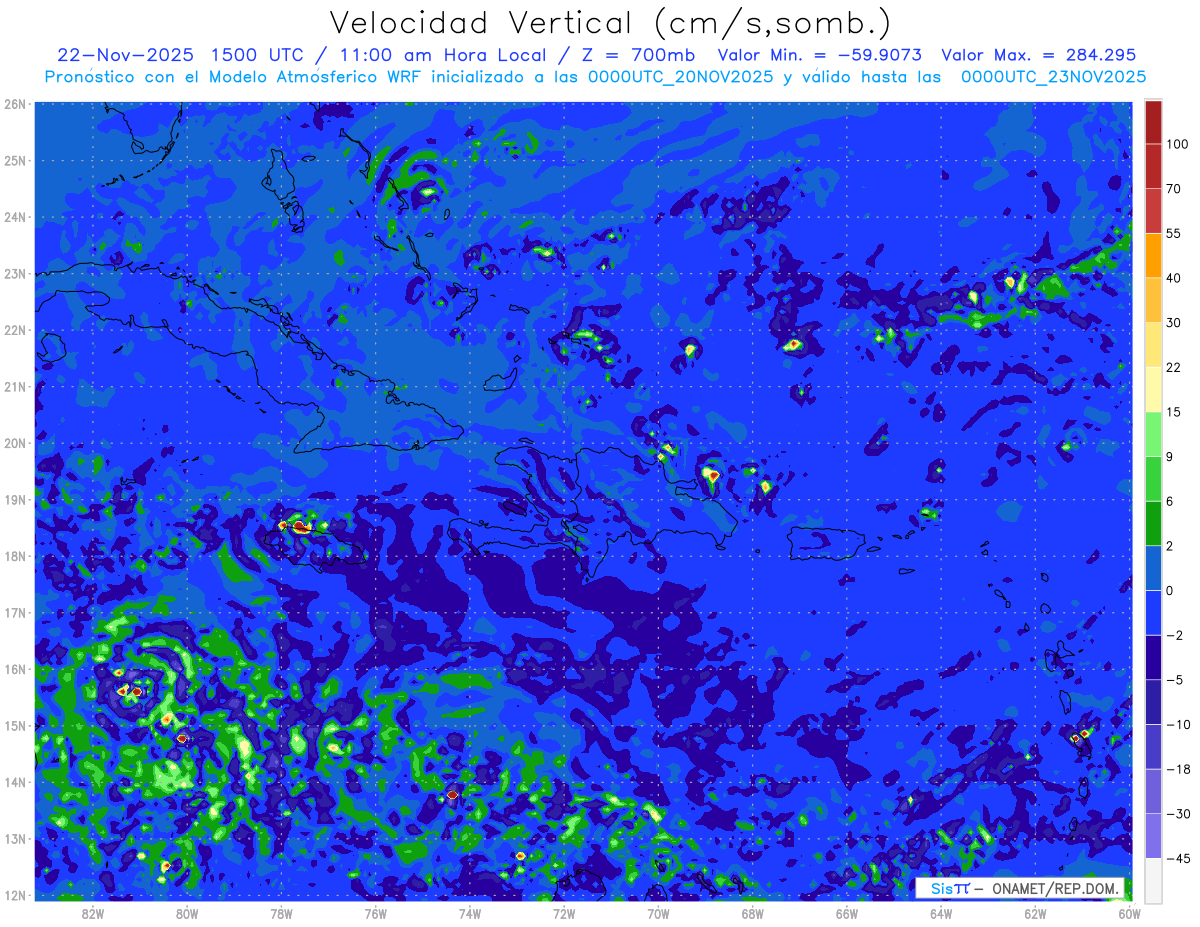The image size is (1200, 927).
Task: Click the '26N' latitude label
Action: [x=15, y=104]
